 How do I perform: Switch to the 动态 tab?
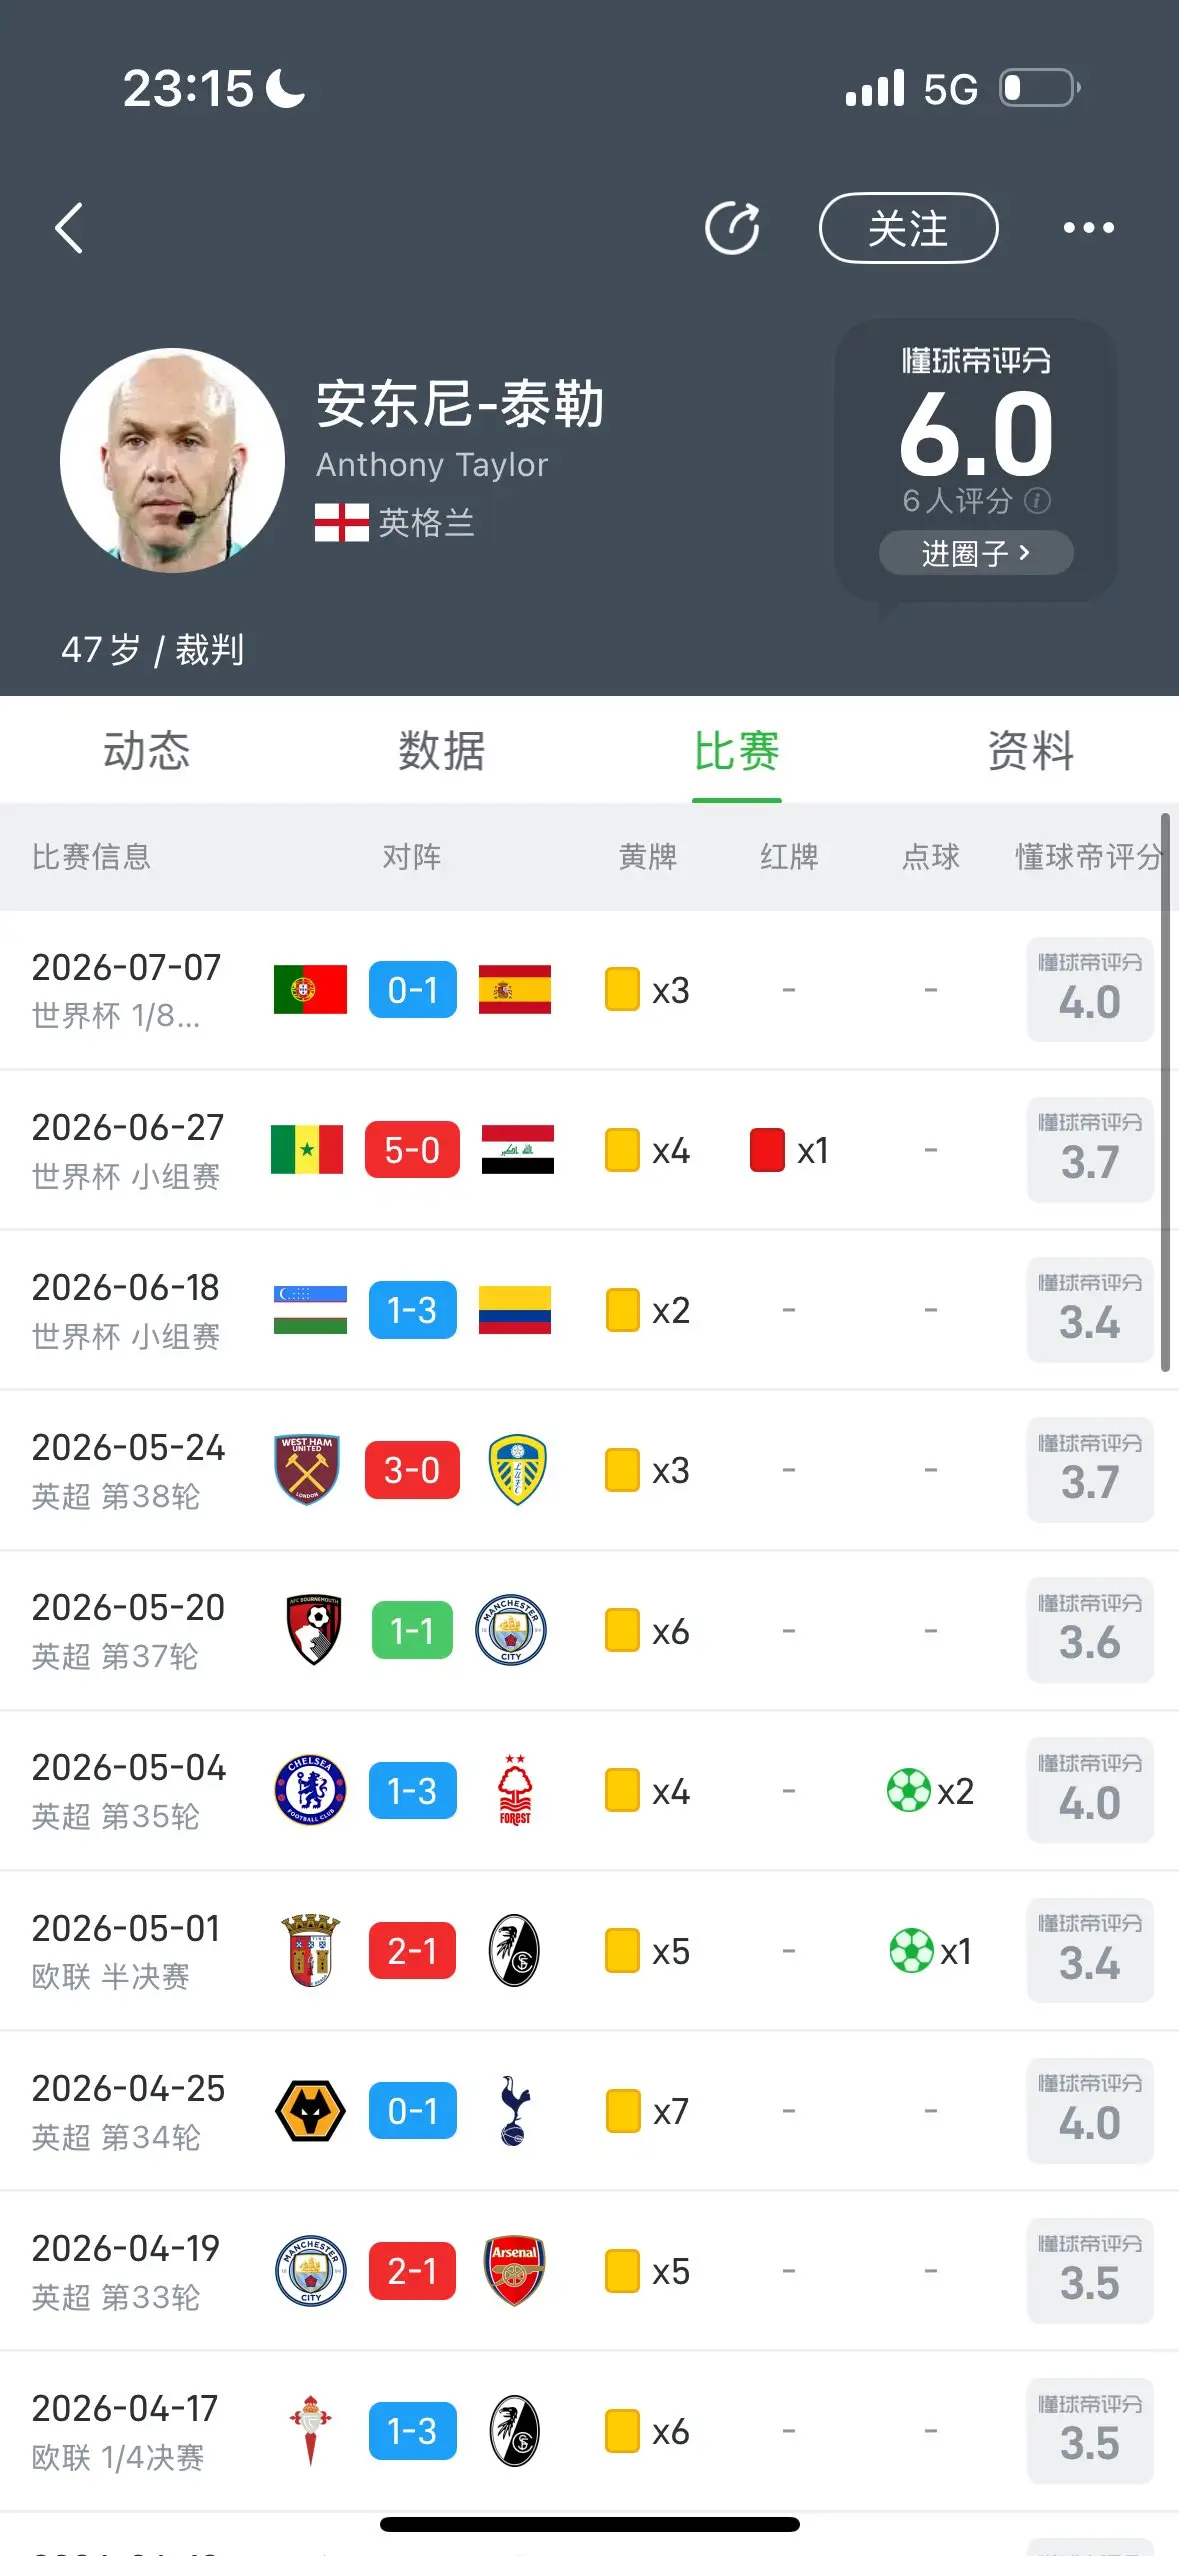(147, 751)
